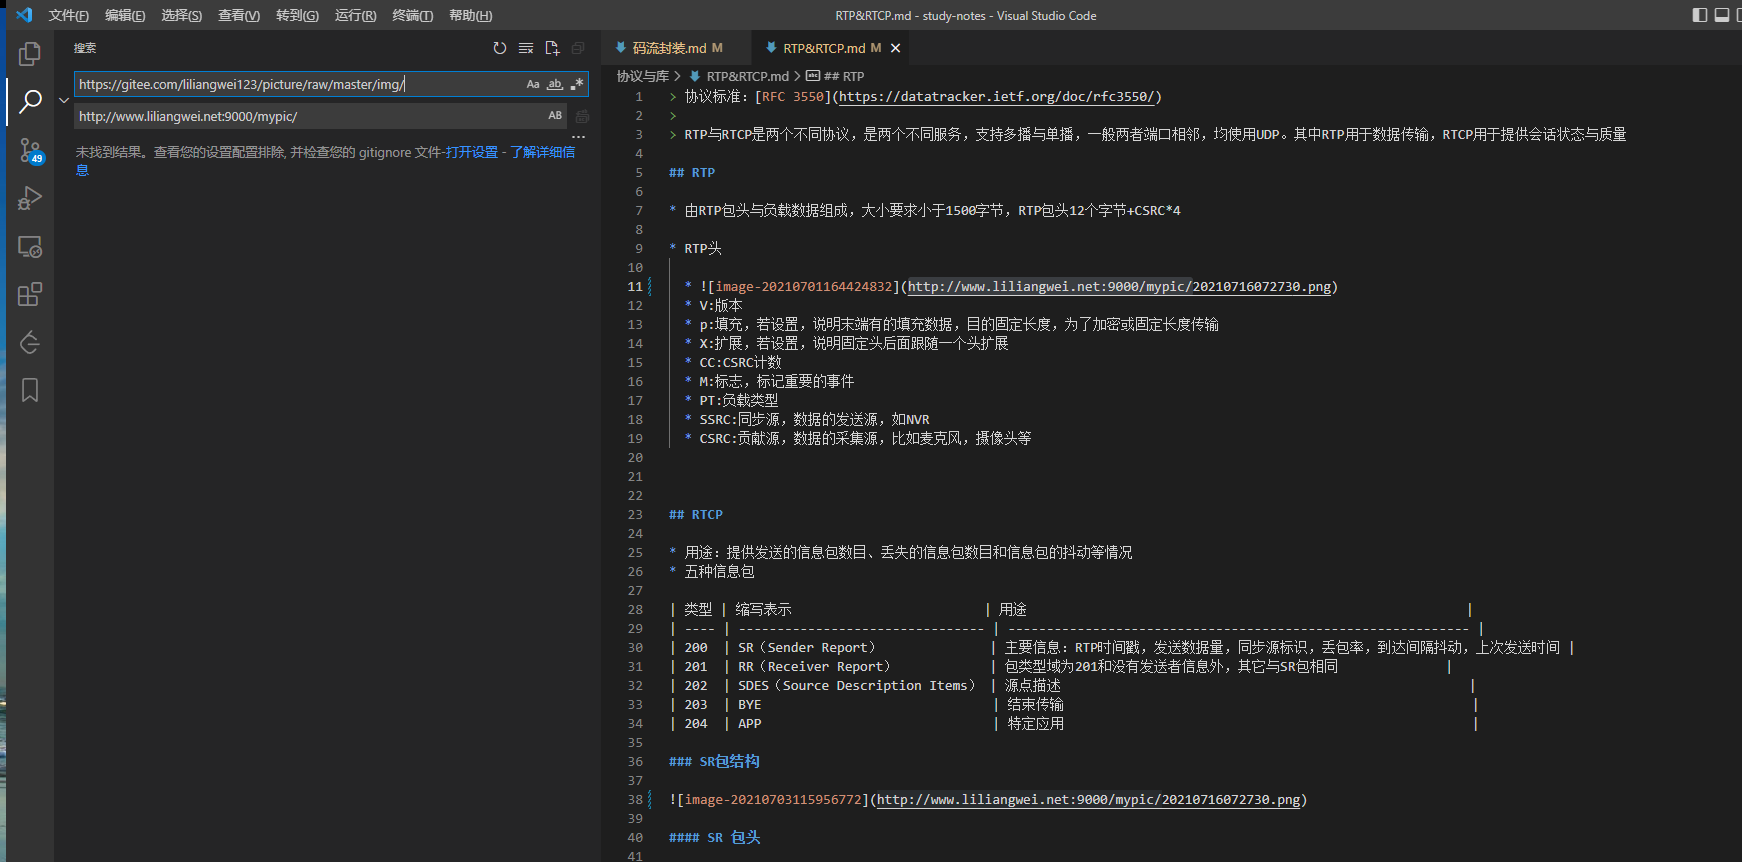This screenshot has height=862, width=1742.
Task: Click the ## RTCP heading on line 23
Action: click(x=696, y=515)
